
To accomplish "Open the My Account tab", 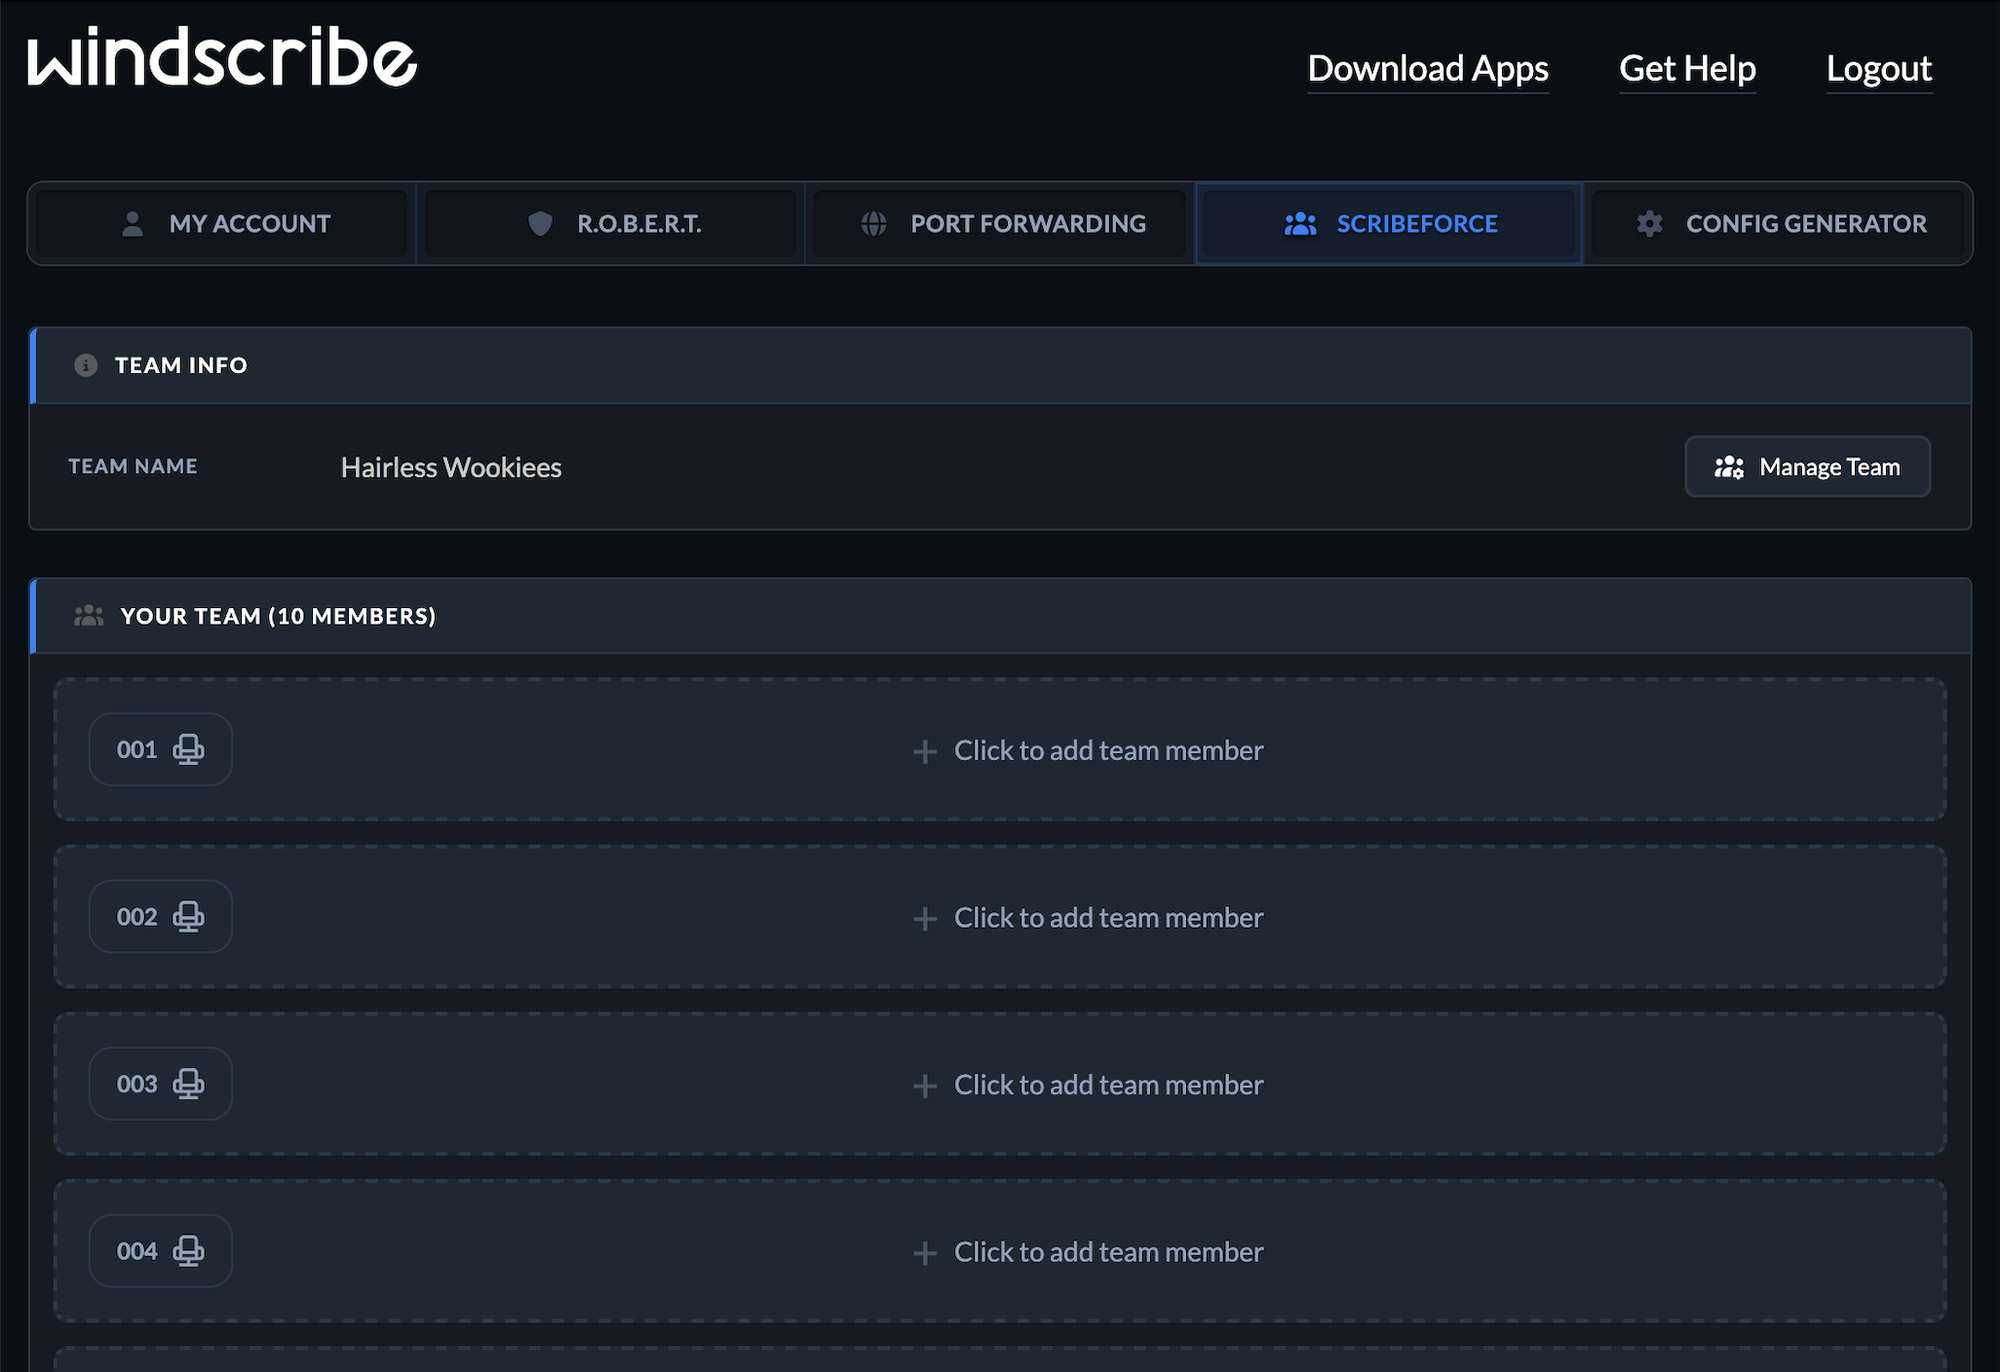I will point(222,224).
